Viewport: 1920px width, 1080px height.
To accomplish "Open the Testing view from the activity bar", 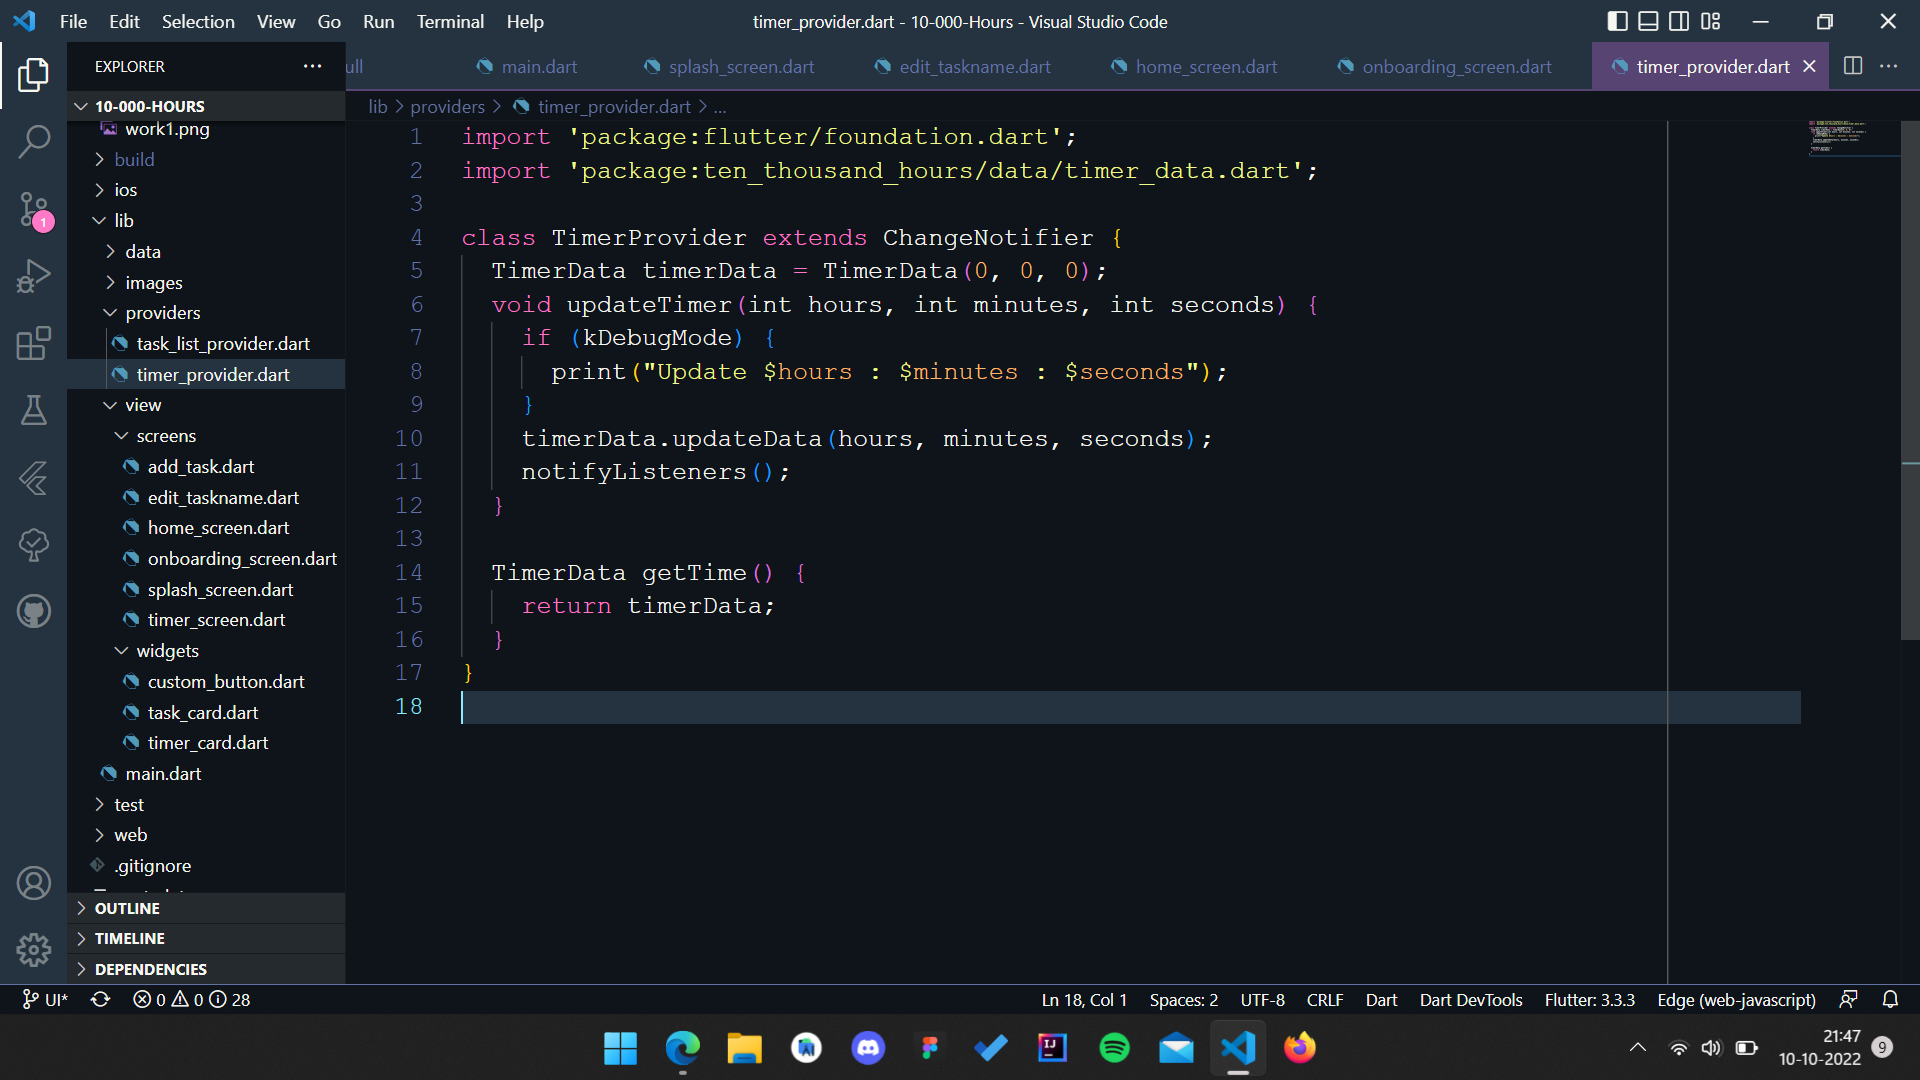I will coord(34,410).
